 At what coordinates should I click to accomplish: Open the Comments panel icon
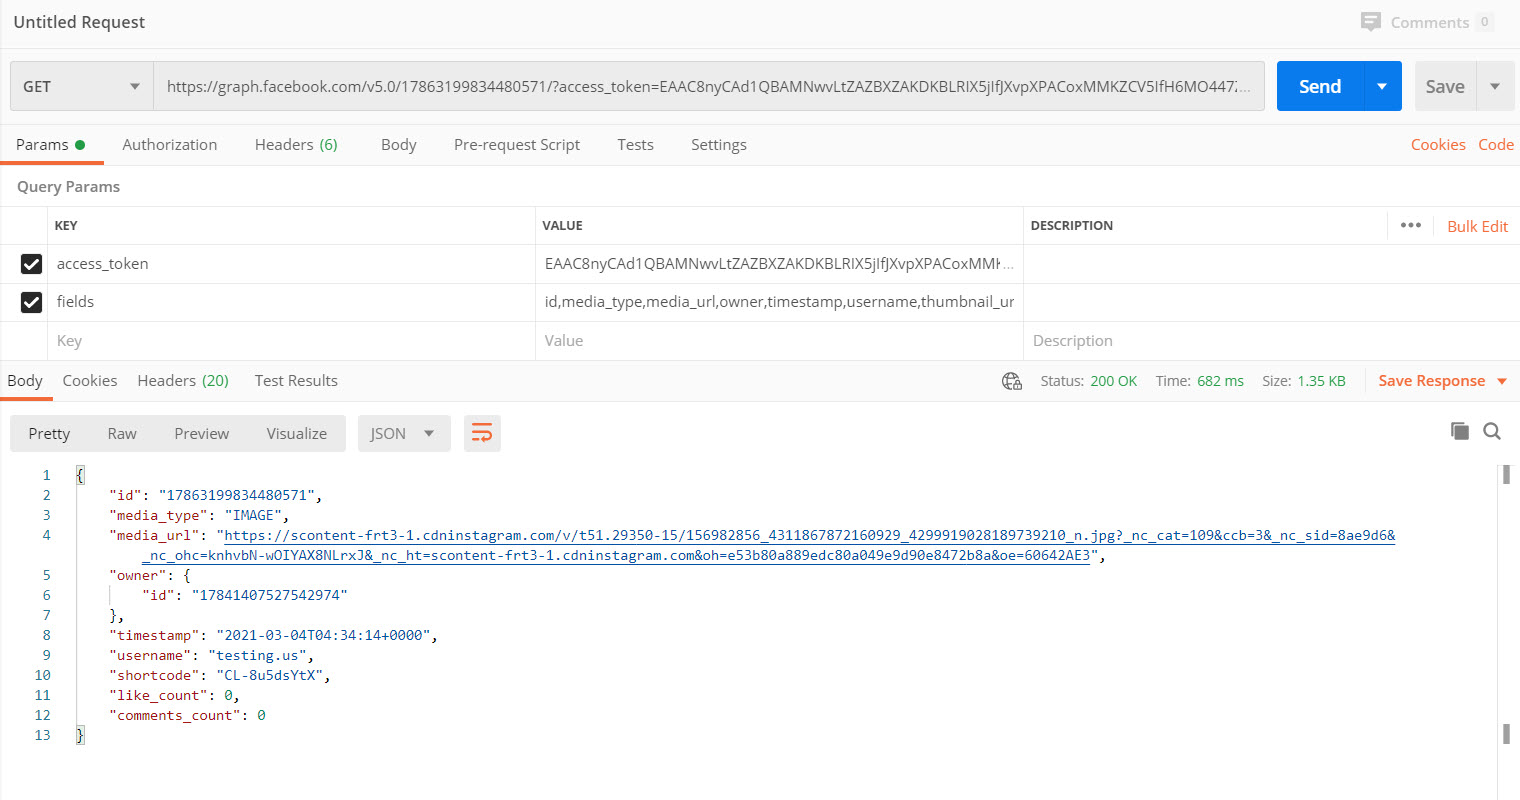(x=1371, y=22)
